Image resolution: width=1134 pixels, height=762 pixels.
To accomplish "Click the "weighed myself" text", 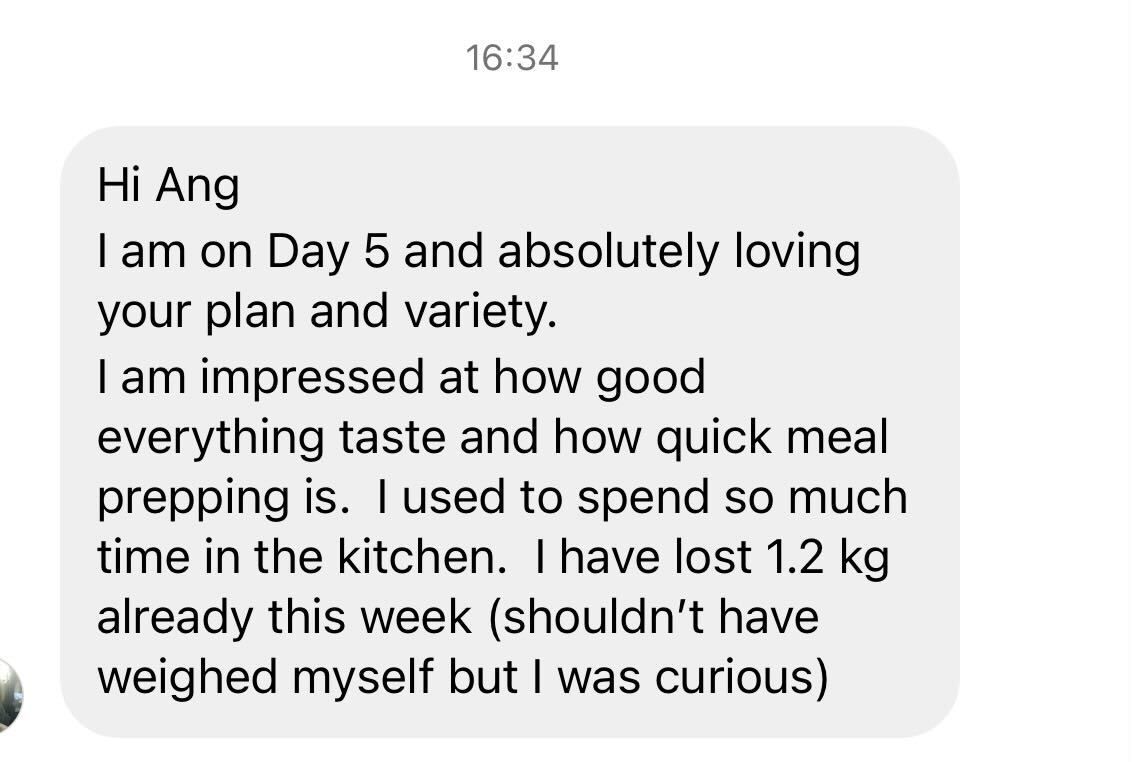I will click(x=262, y=677).
